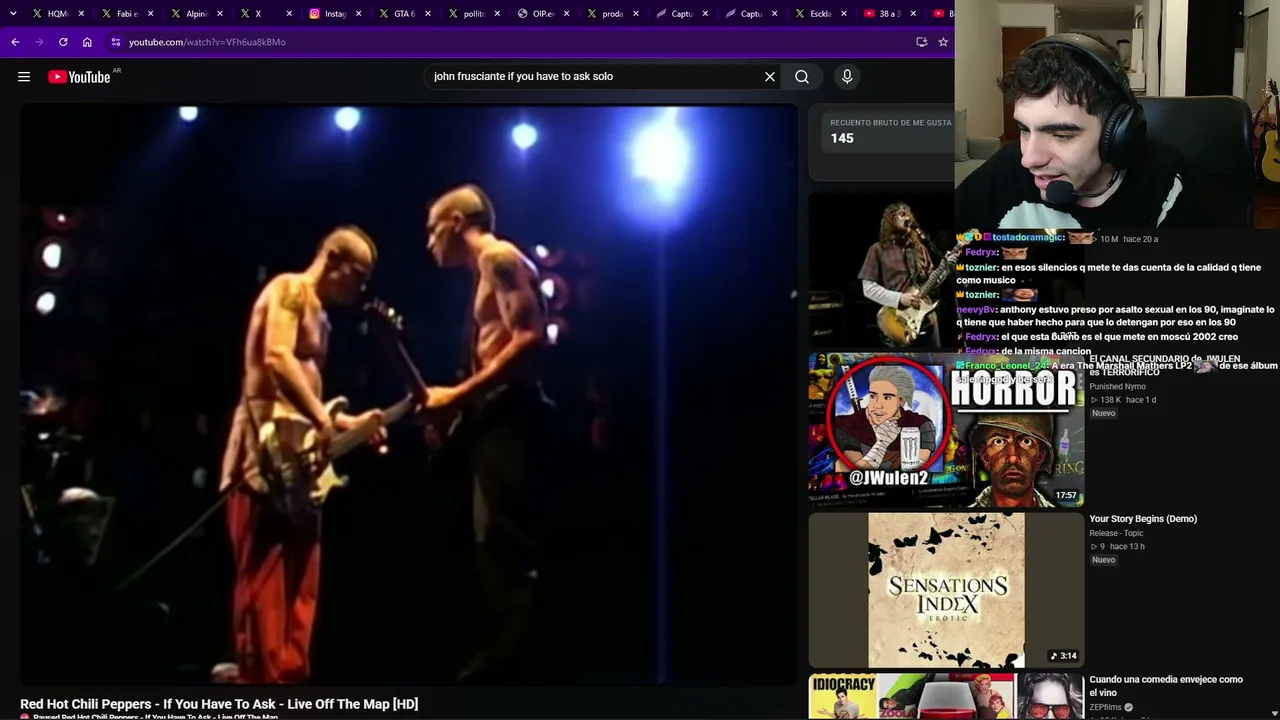Image resolution: width=1280 pixels, height=720 pixels.
Task: Switch to the Alpini X tab
Action: pyautogui.click(x=196, y=14)
